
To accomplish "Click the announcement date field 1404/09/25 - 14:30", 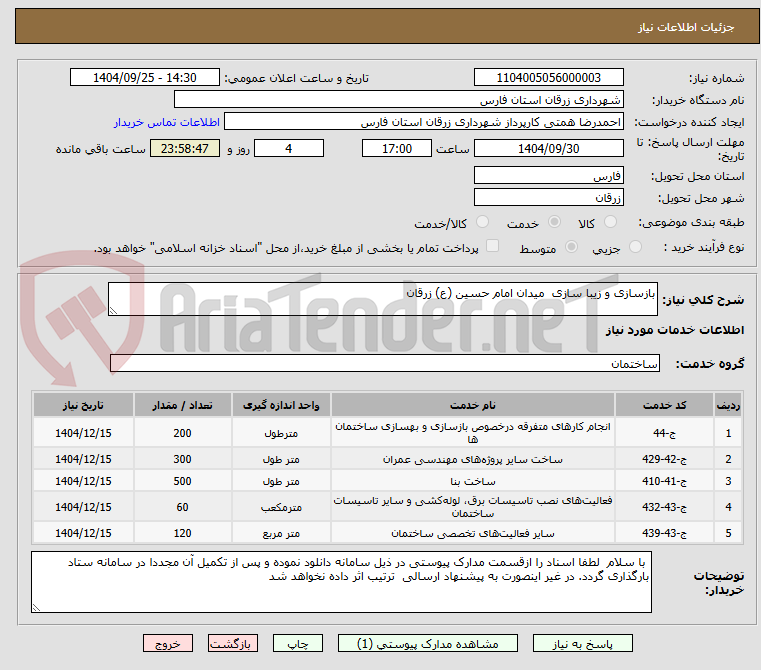I will coord(145,77).
